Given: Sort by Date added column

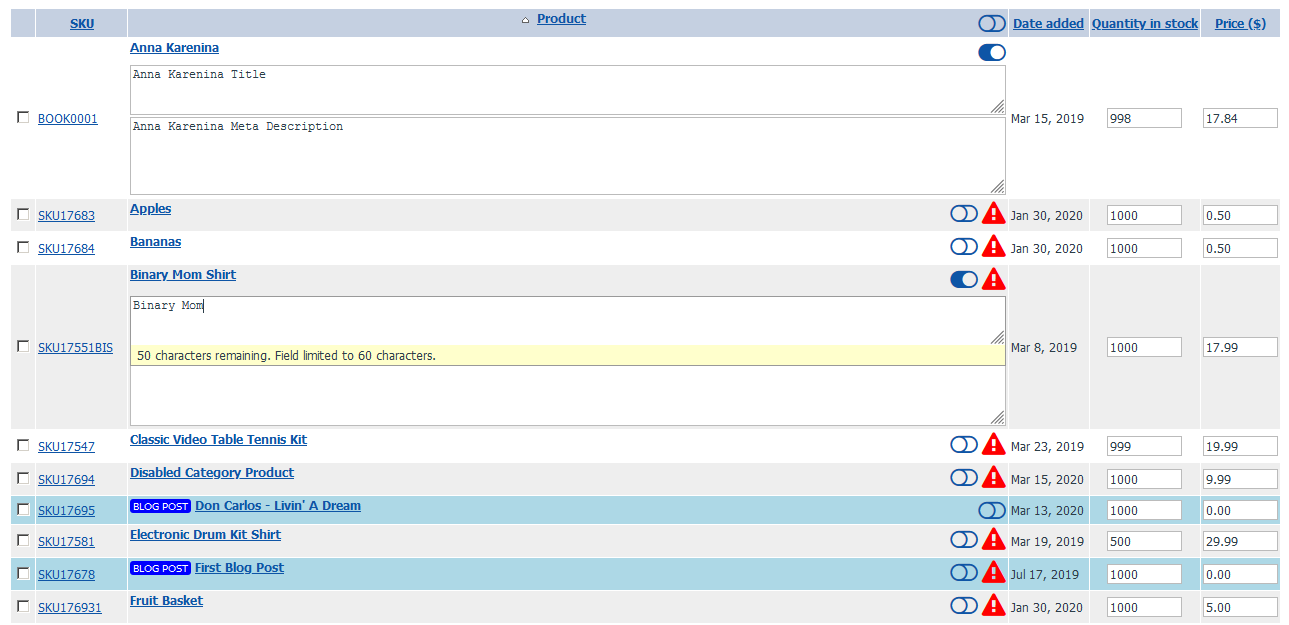Looking at the screenshot, I should pos(1047,23).
